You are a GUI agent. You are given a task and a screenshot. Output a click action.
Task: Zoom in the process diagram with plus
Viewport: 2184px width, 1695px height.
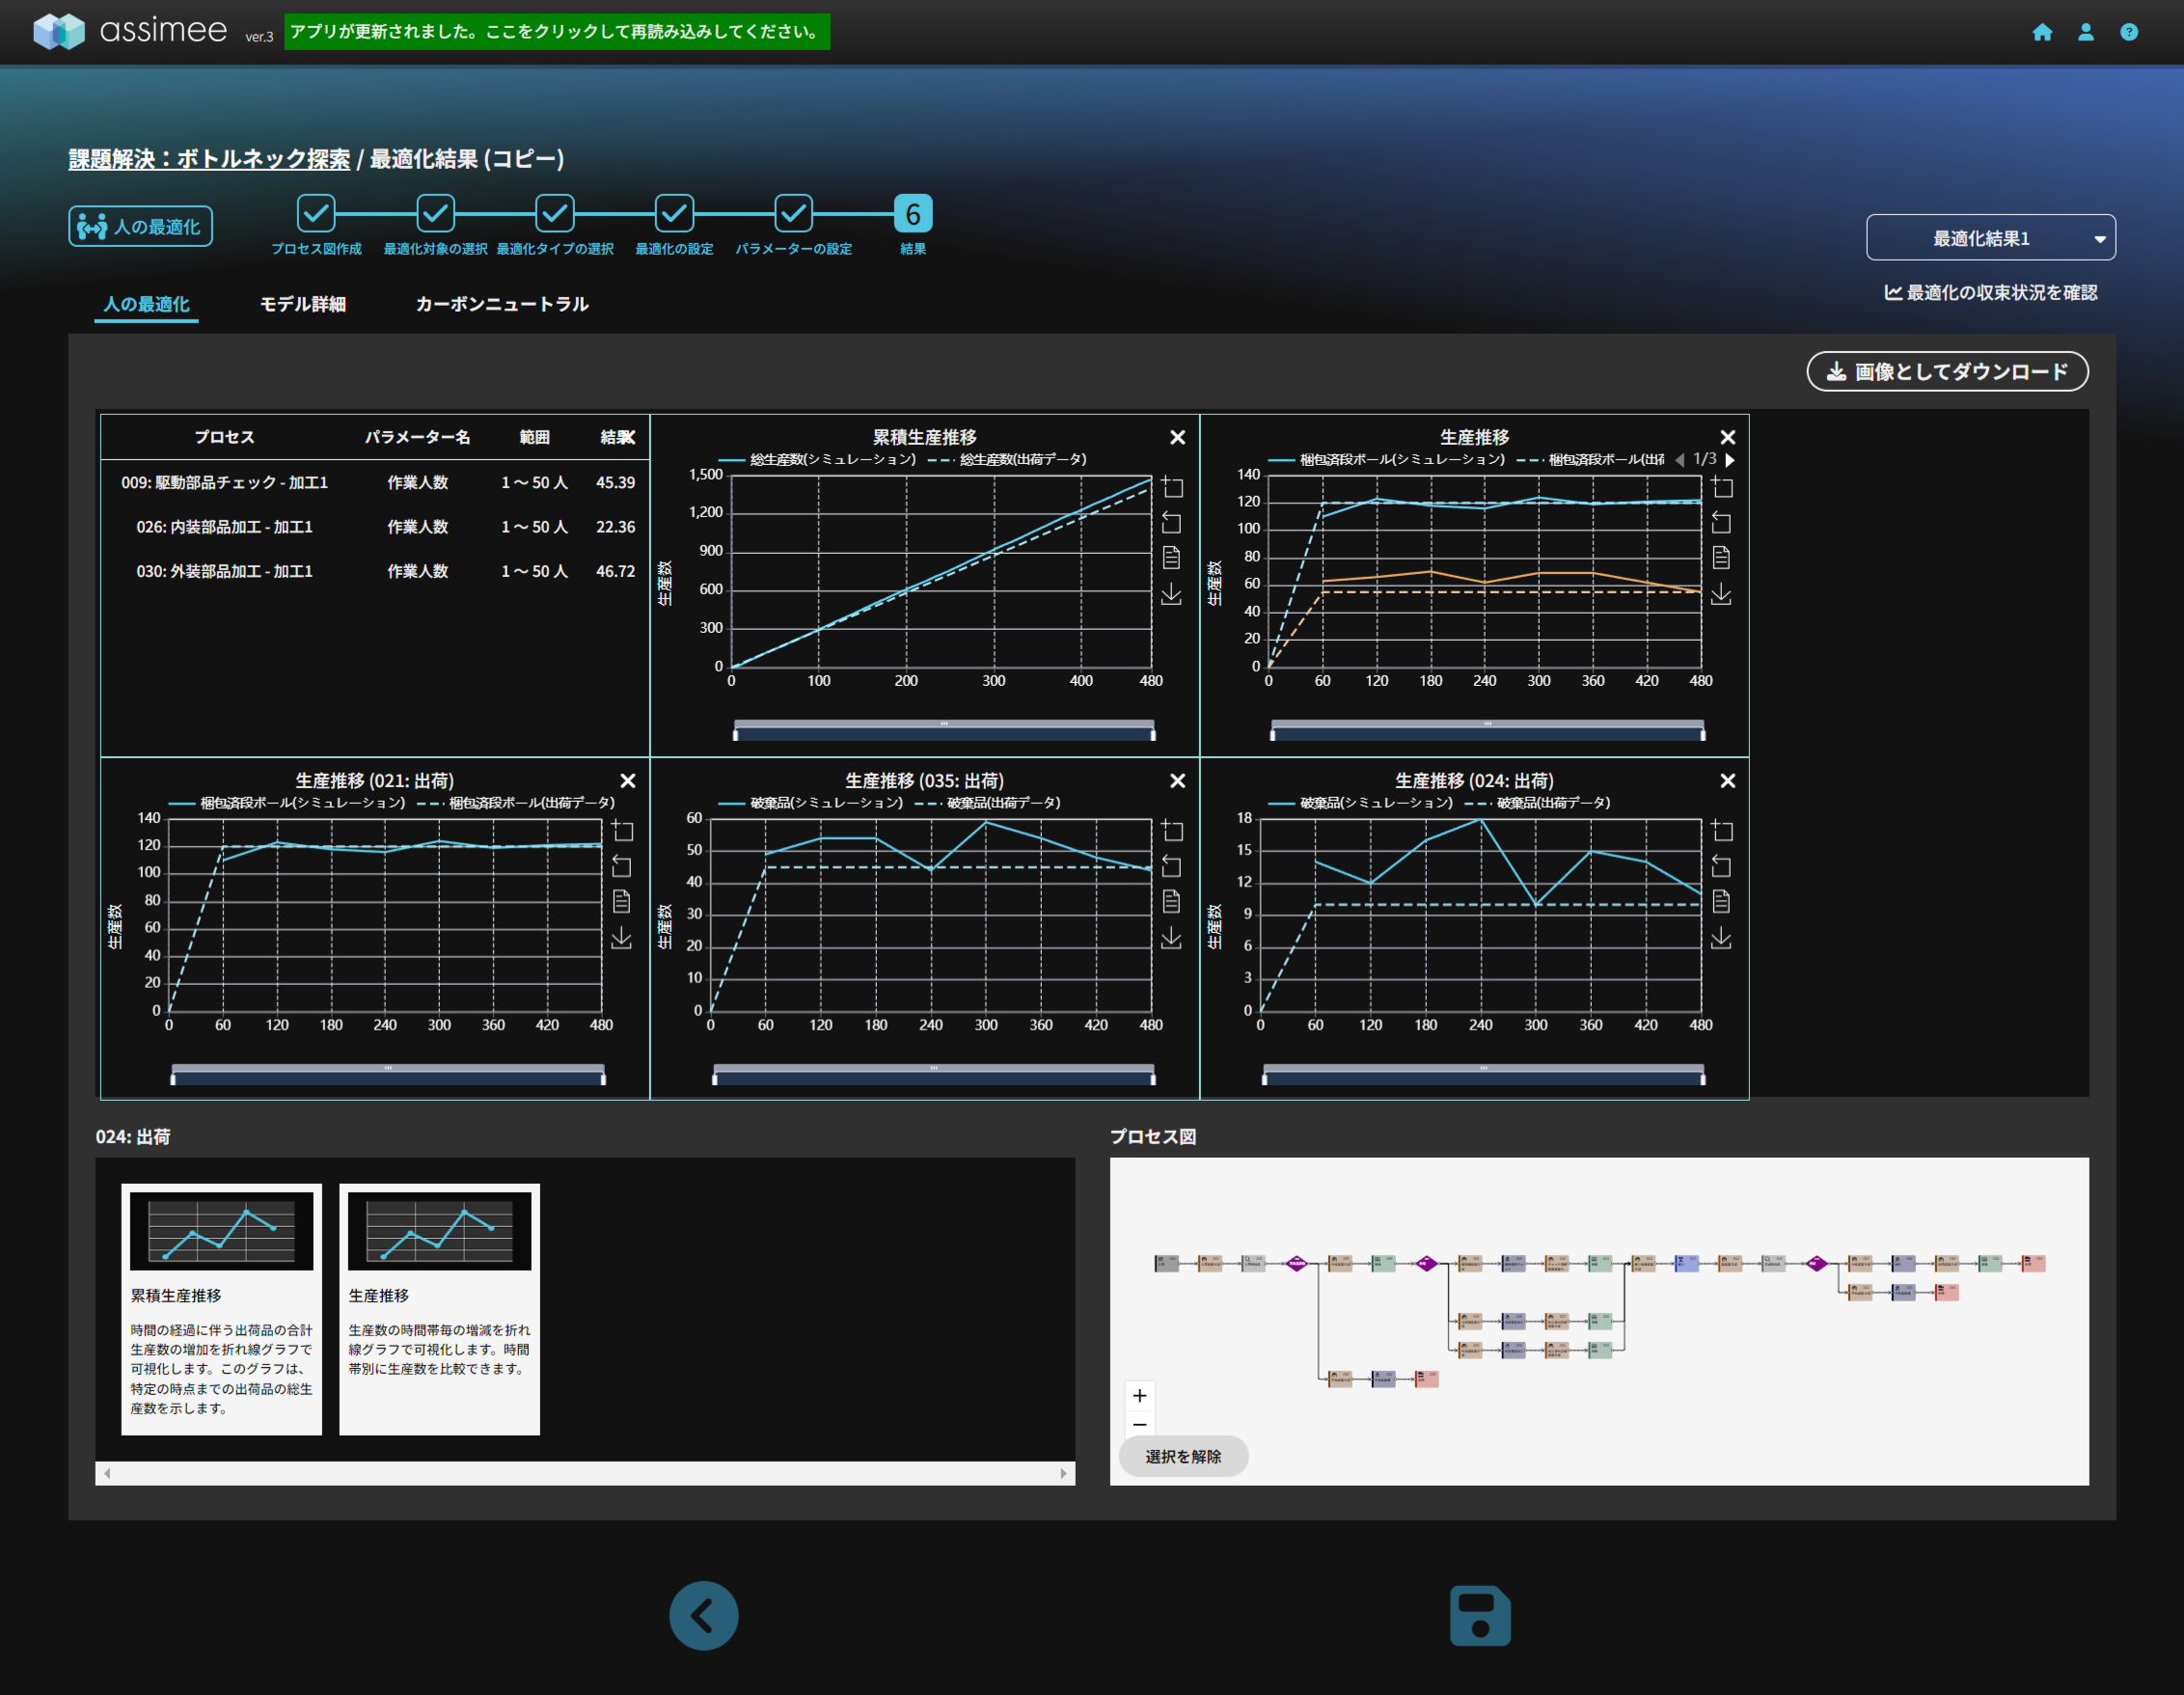pyautogui.click(x=1139, y=1395)
